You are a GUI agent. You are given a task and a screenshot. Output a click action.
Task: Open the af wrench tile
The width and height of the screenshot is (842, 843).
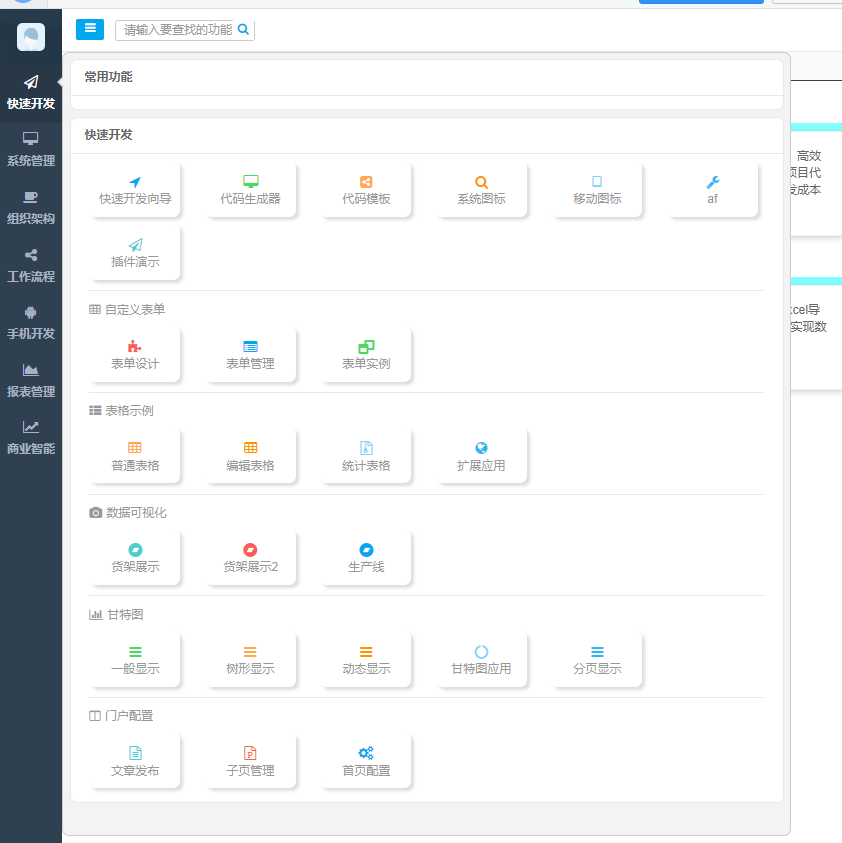point(712,190)
